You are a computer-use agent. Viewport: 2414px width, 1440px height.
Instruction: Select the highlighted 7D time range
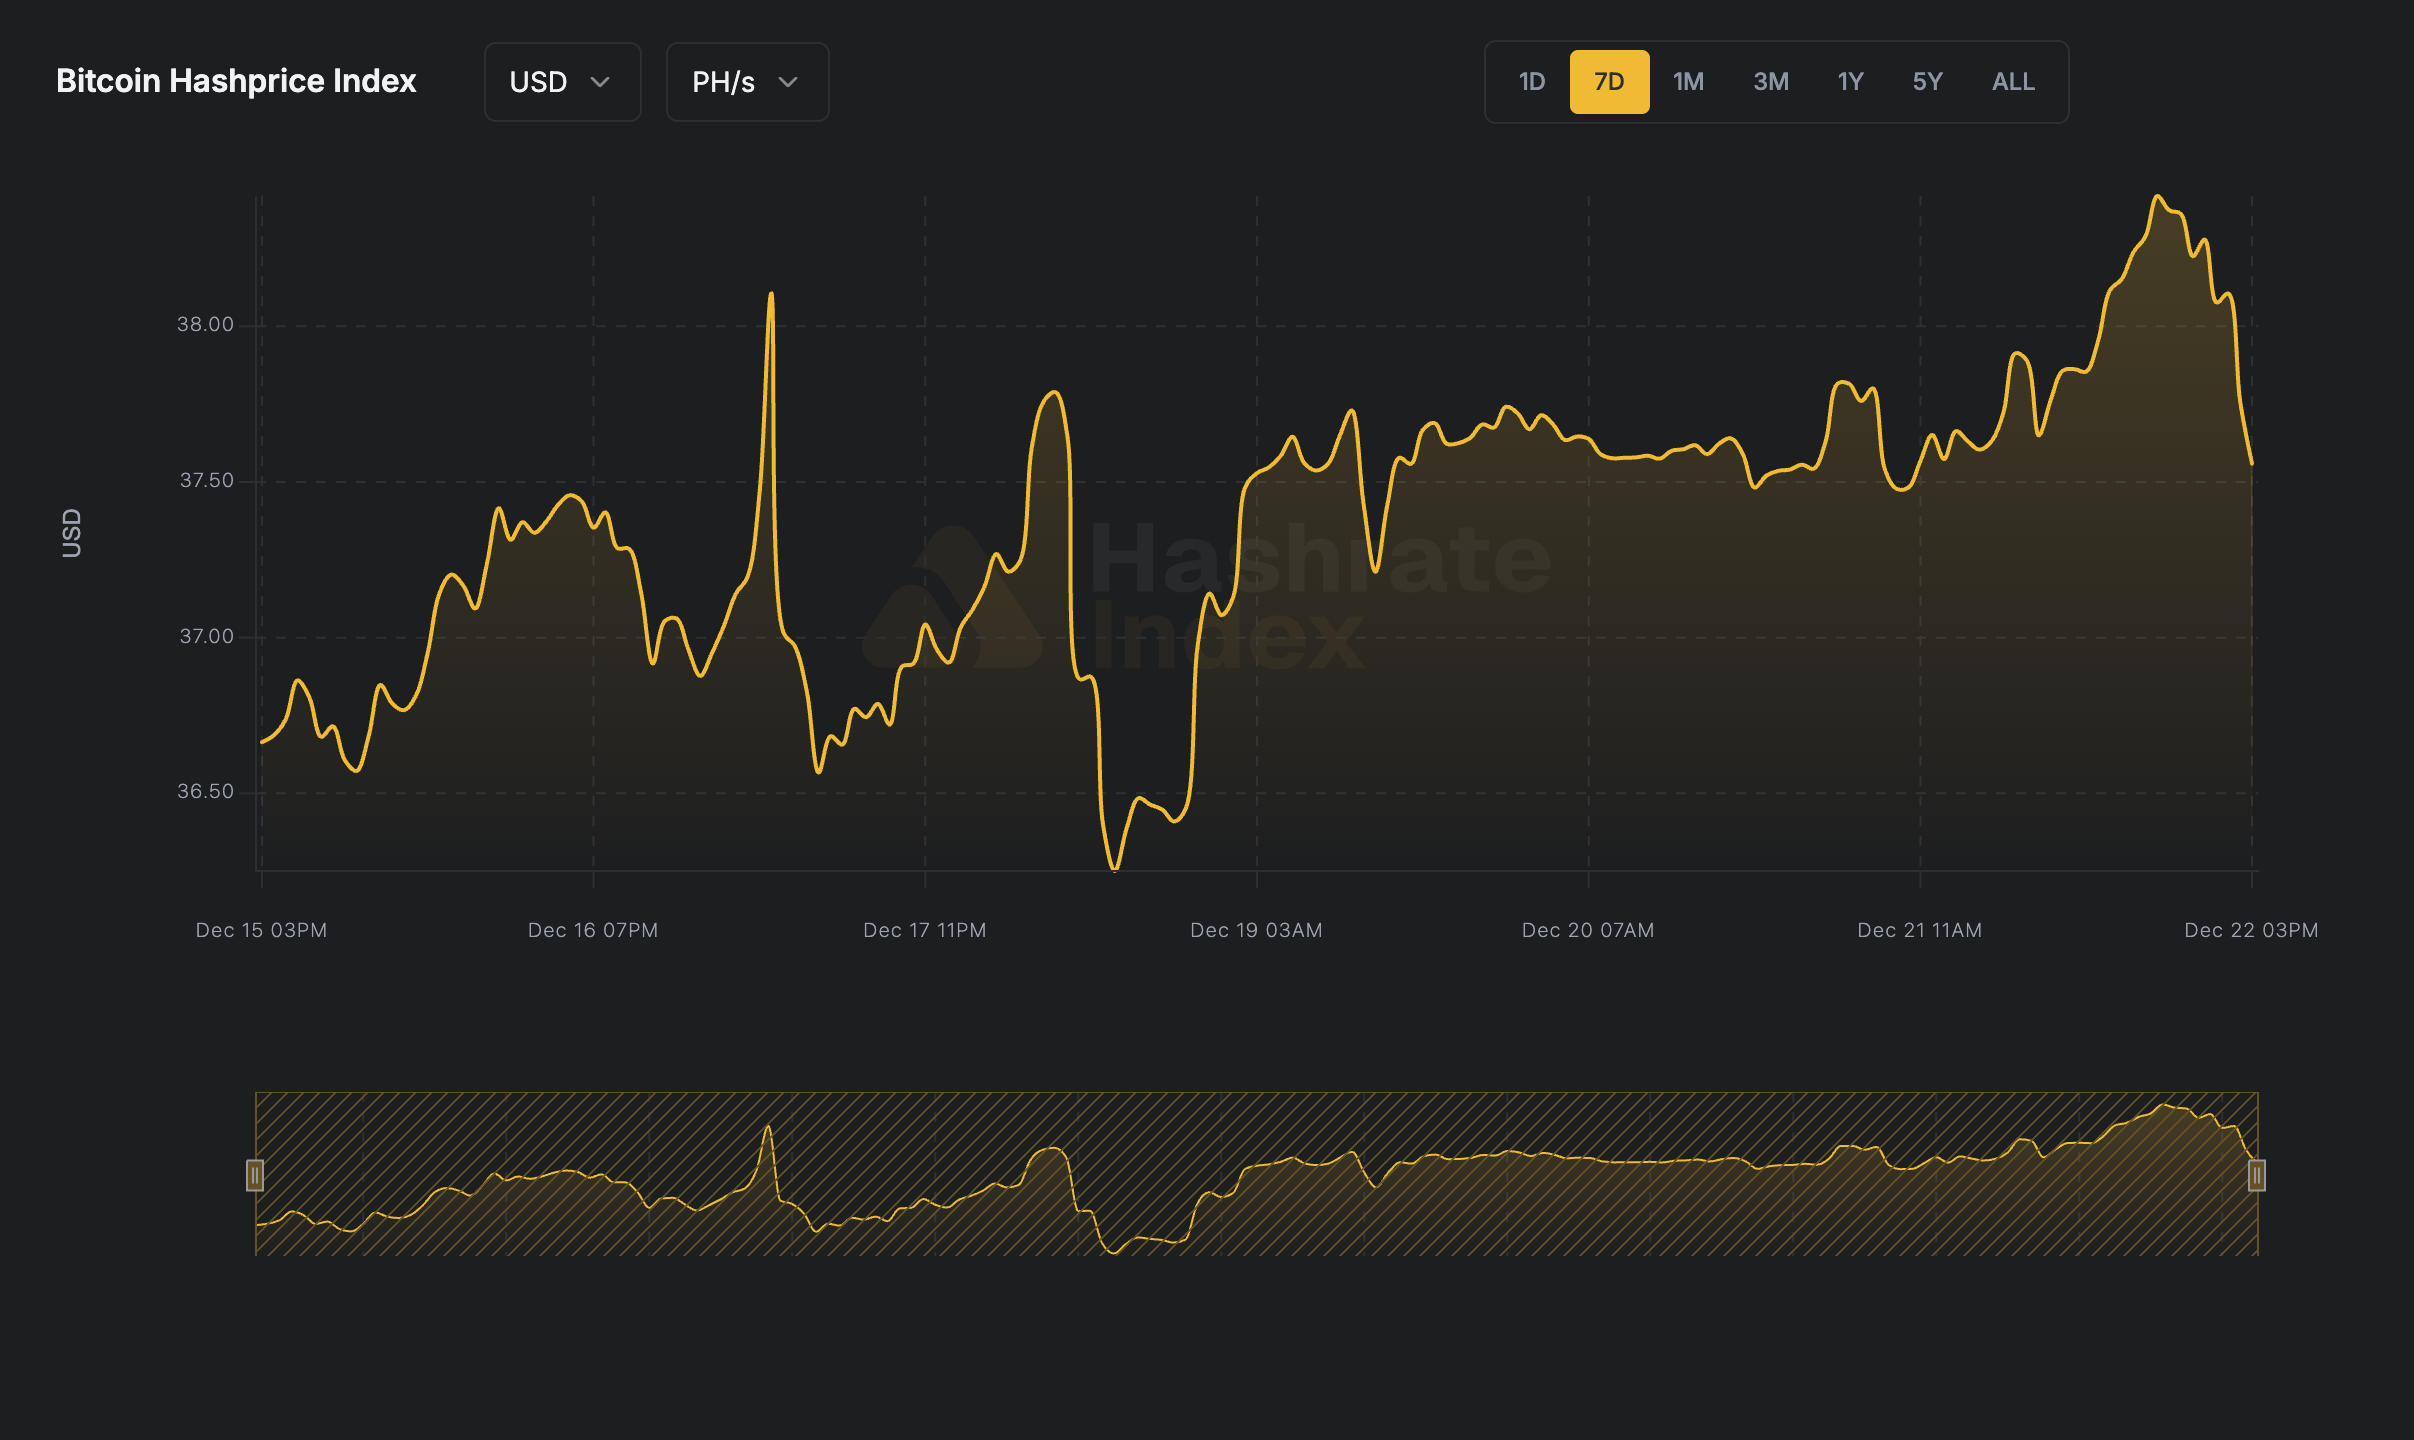(1610, 81)
